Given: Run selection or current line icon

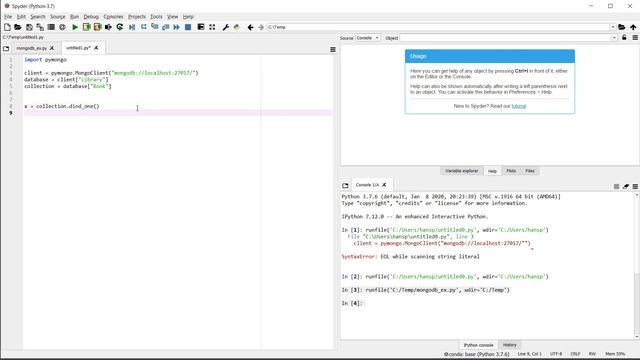Looking at the screenshot, I should tap(108, 27).
